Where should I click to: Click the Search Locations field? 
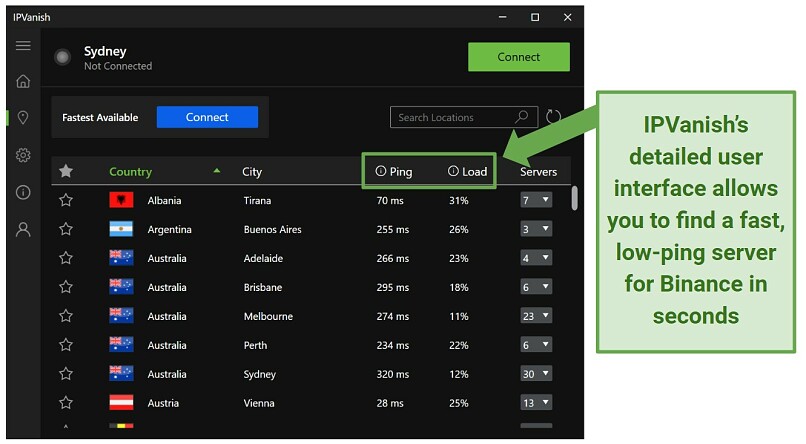click(464, 117)
